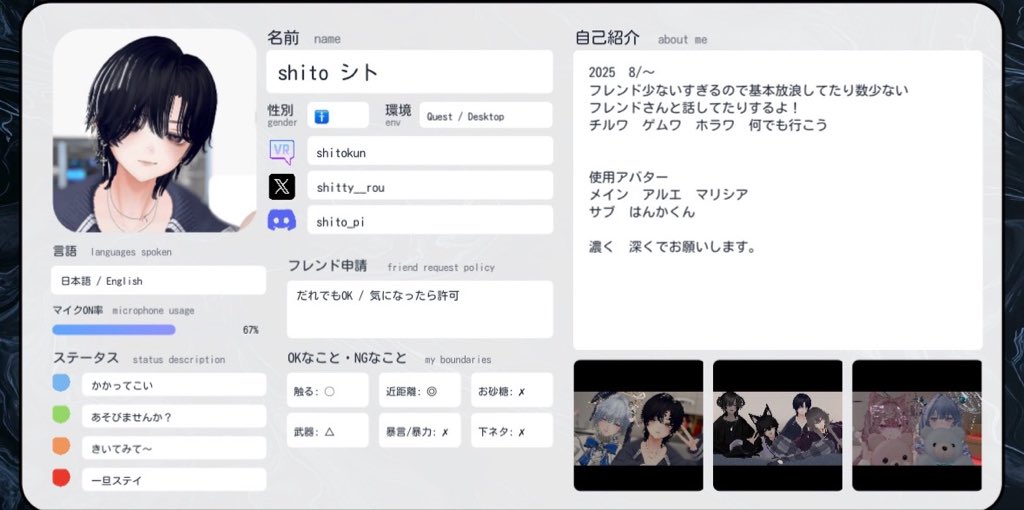Viewport: 1024px width, 510px height.
Task: Click the '2025 8/～' date line
Action: click(x=621, y=72)
